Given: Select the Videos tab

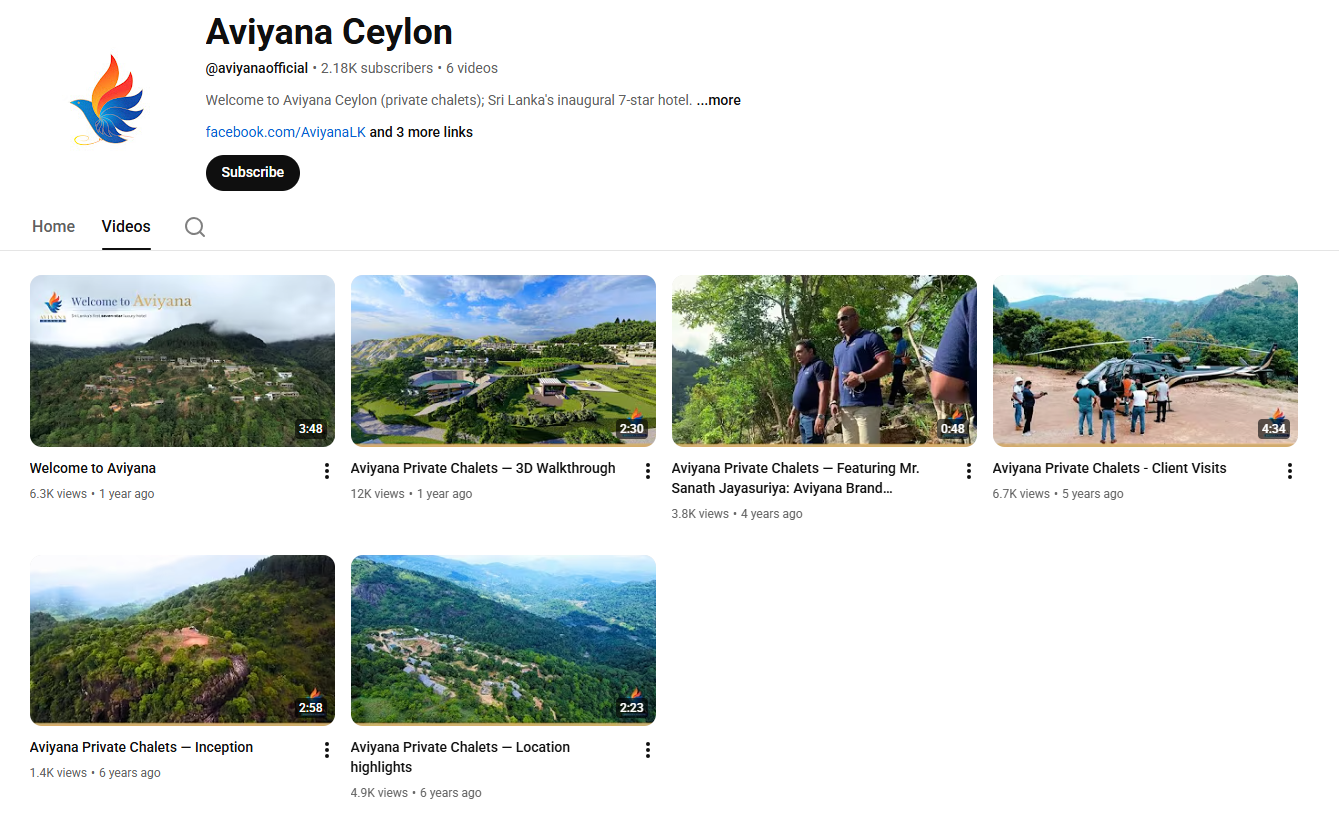Looking at the screenshot, I should tap(126, 227).
